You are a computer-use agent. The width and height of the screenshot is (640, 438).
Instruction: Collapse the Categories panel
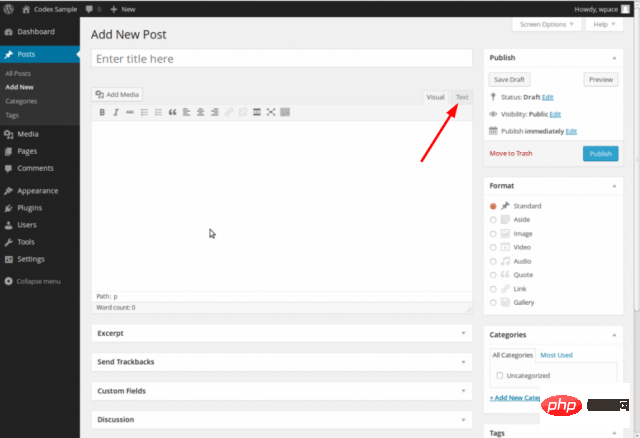click(x=614, y=335)
